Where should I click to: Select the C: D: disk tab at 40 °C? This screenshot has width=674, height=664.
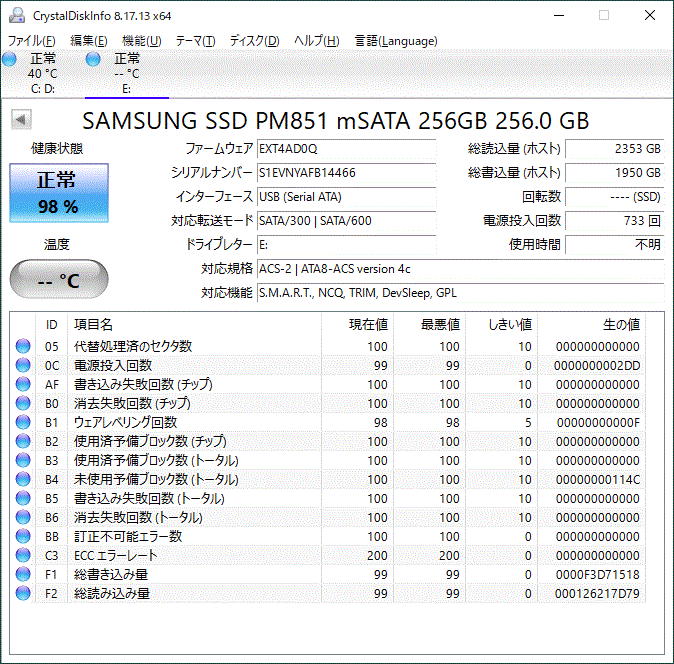(x=43, y=73)
